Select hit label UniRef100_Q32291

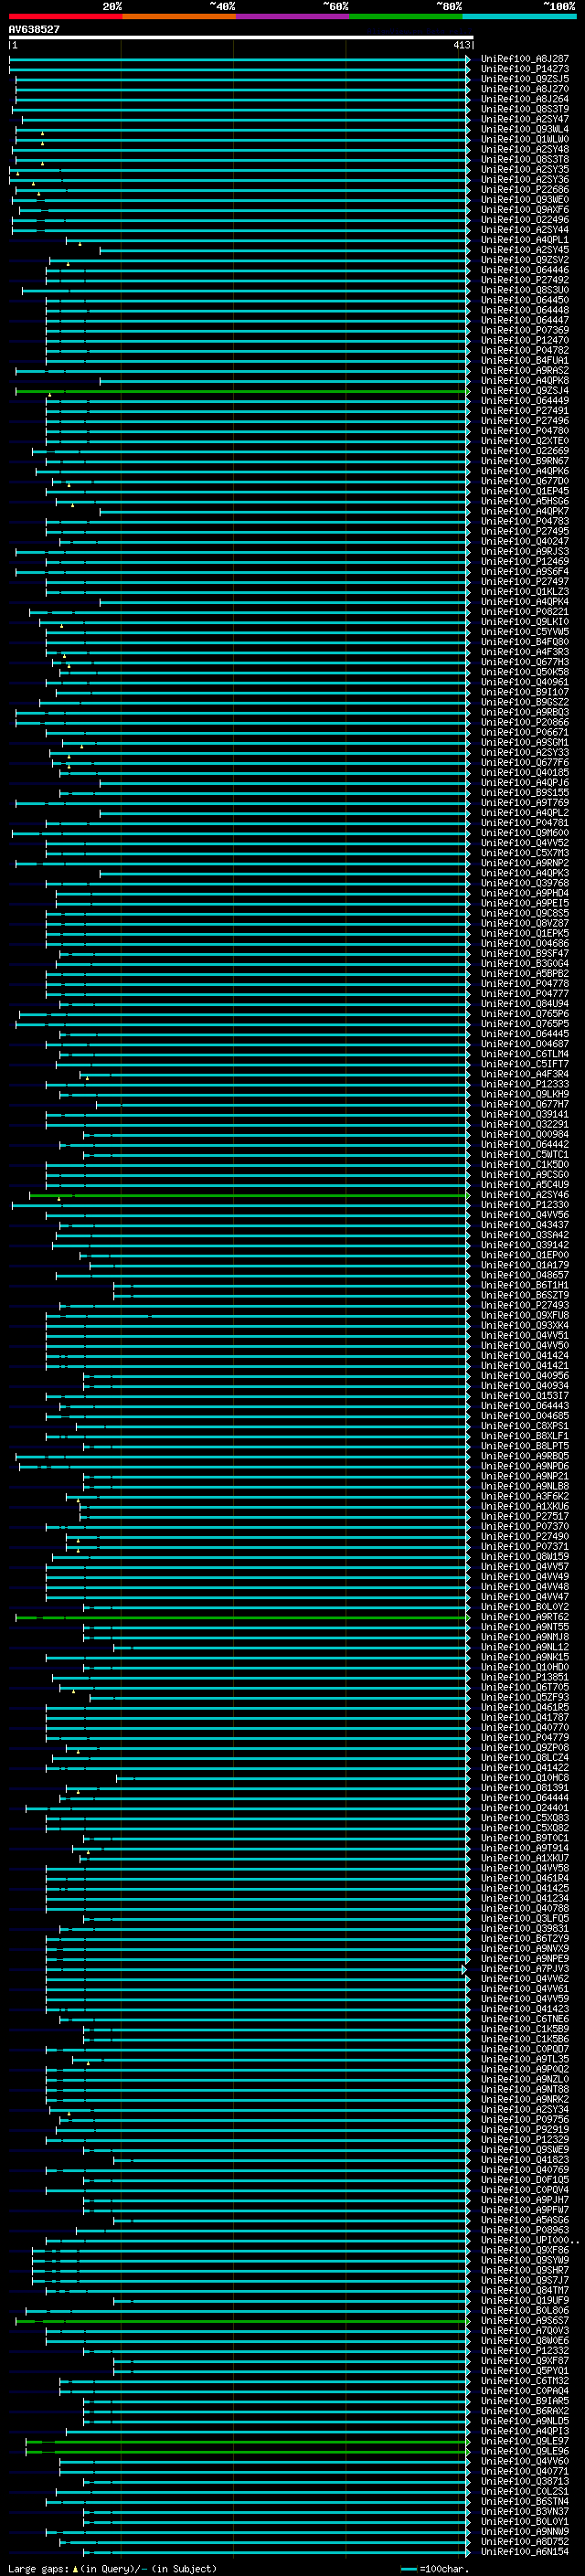525,1125
